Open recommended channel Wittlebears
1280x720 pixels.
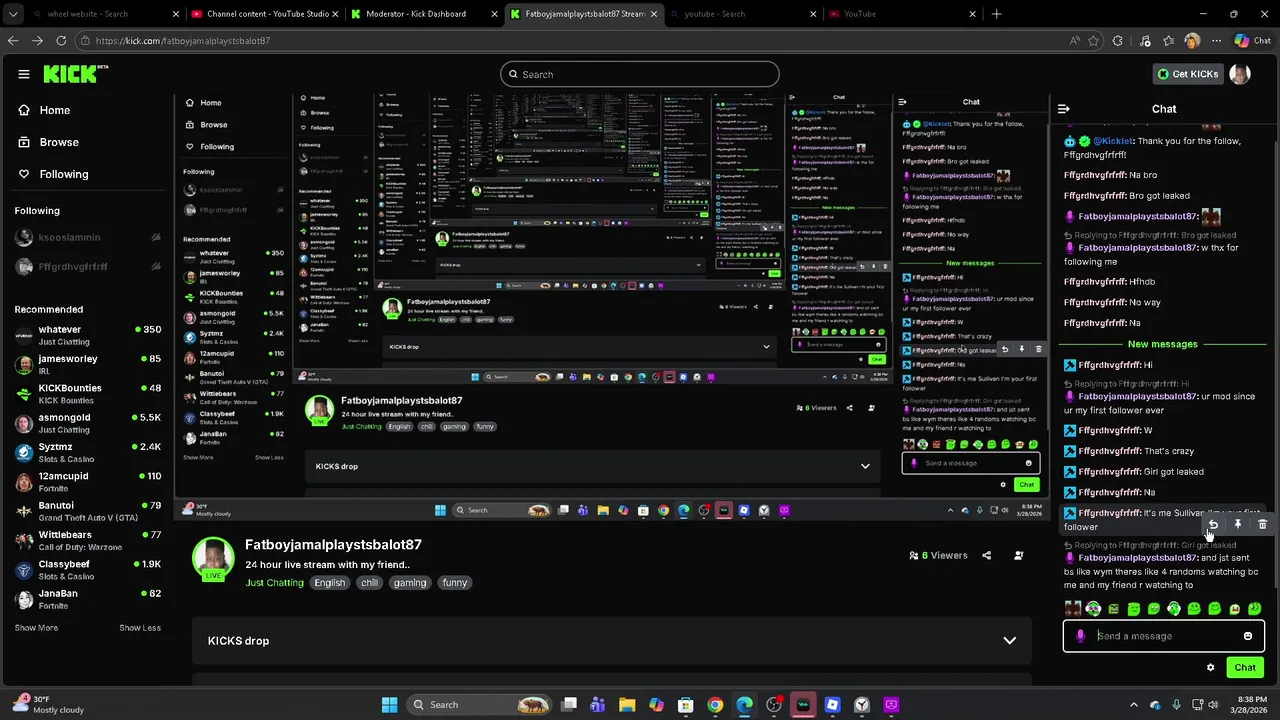pos(88,540)
